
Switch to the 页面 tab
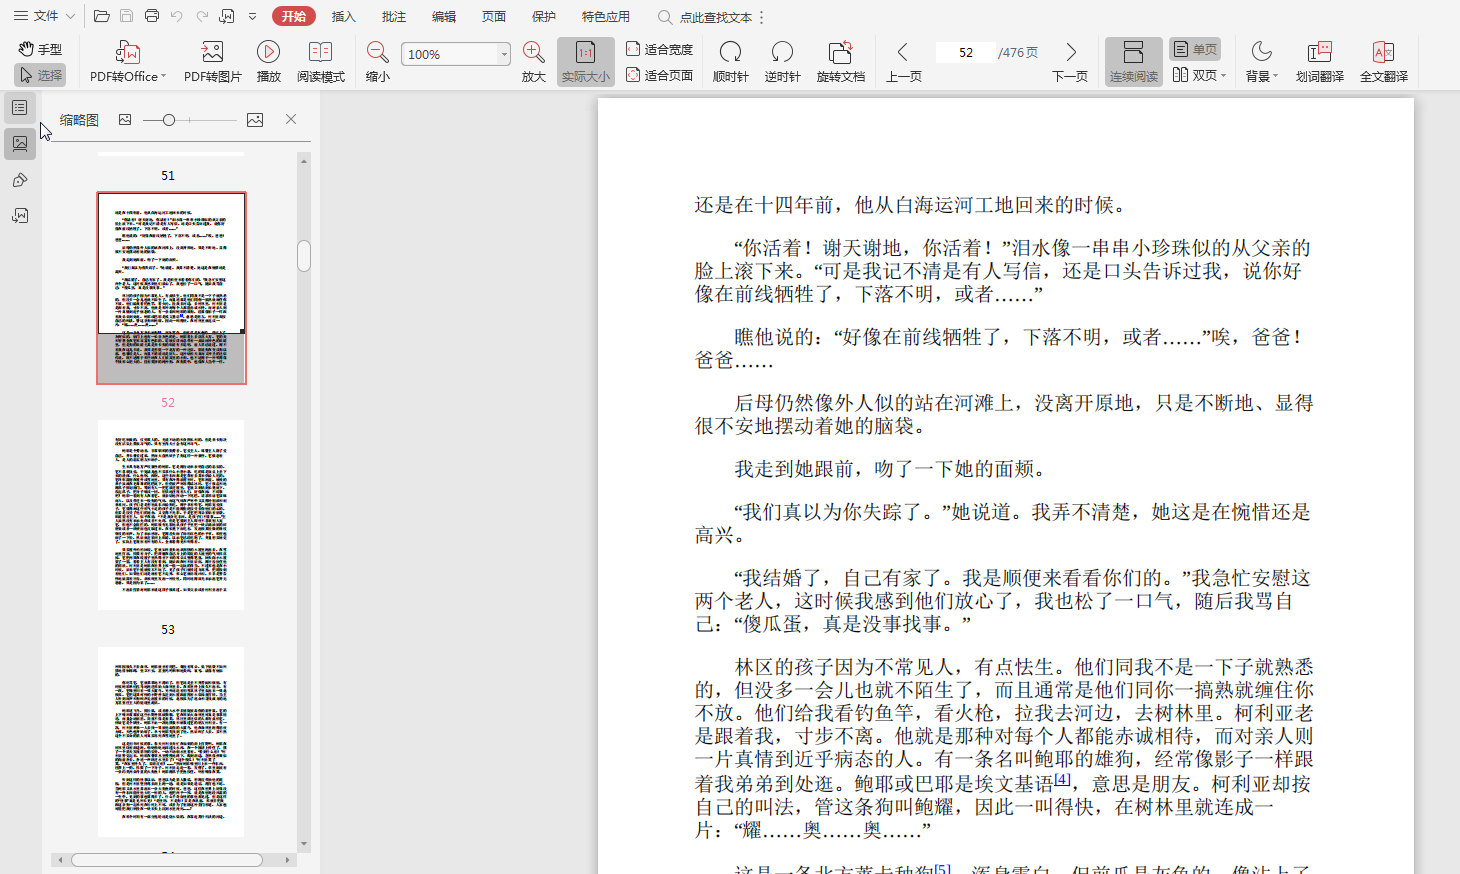[x=493, y=16]
